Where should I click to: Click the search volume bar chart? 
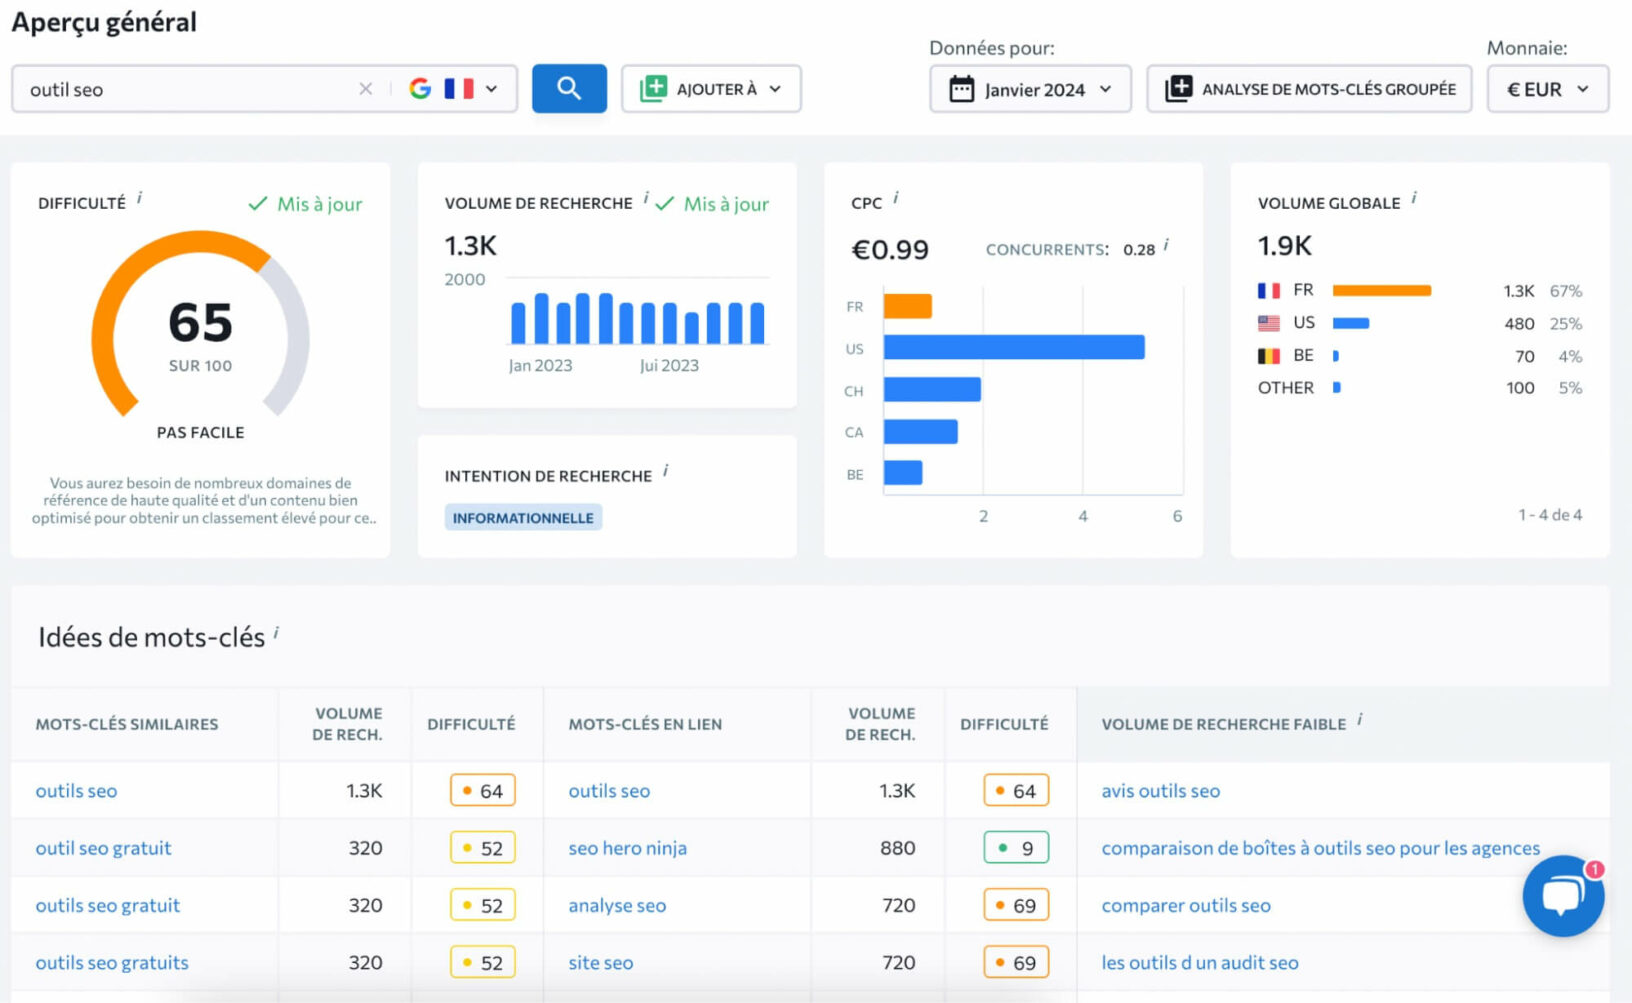point(638,318)
